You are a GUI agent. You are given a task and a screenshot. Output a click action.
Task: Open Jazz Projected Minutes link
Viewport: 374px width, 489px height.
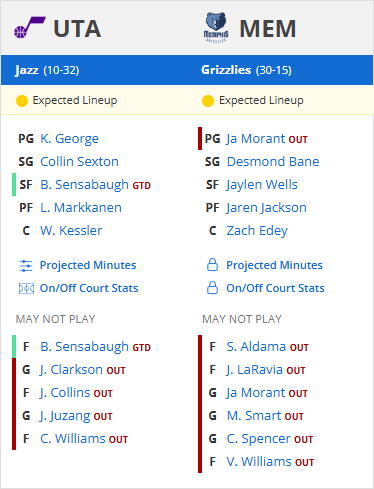[88, 265]
